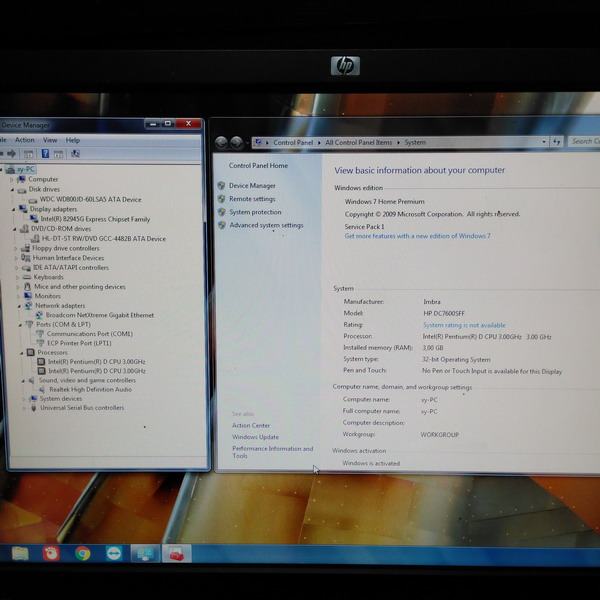Click All Control Panel Items breadcrumb
The image size is (600, 600).
click(x=359, y=142)
